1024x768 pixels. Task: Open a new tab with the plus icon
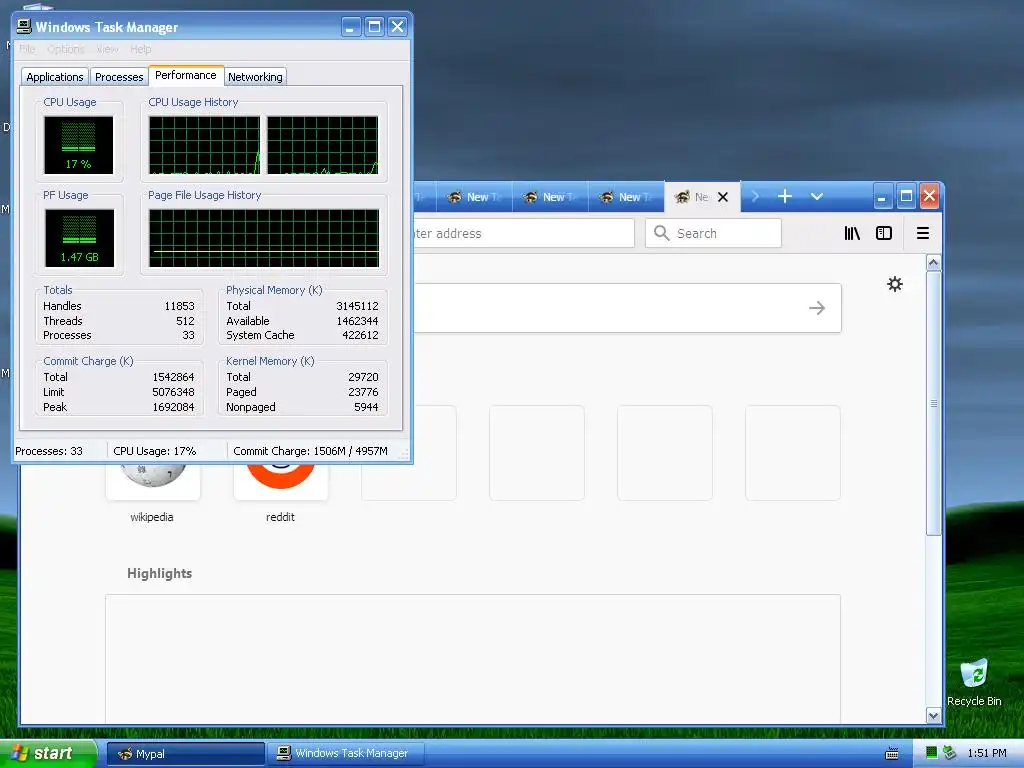coord(785,197)
